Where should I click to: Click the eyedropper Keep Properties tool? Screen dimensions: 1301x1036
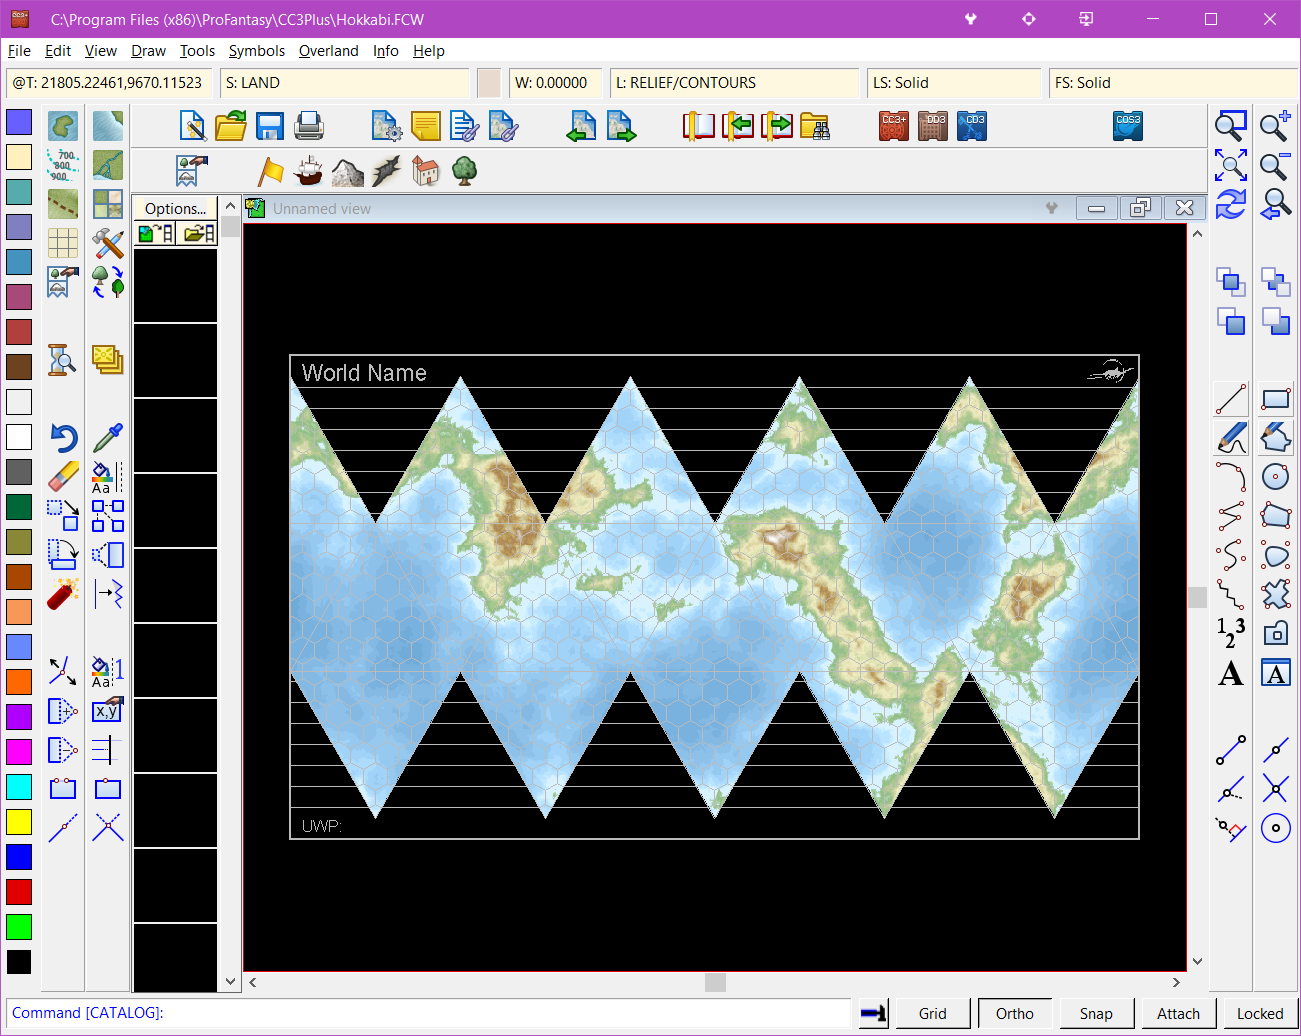[x=108, y=438]
